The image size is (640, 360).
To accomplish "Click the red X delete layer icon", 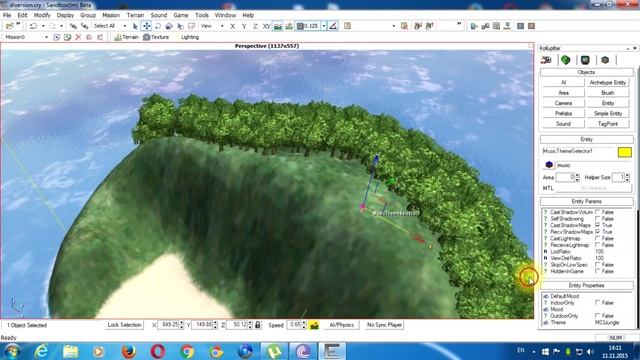I will [x=78, y=37].
